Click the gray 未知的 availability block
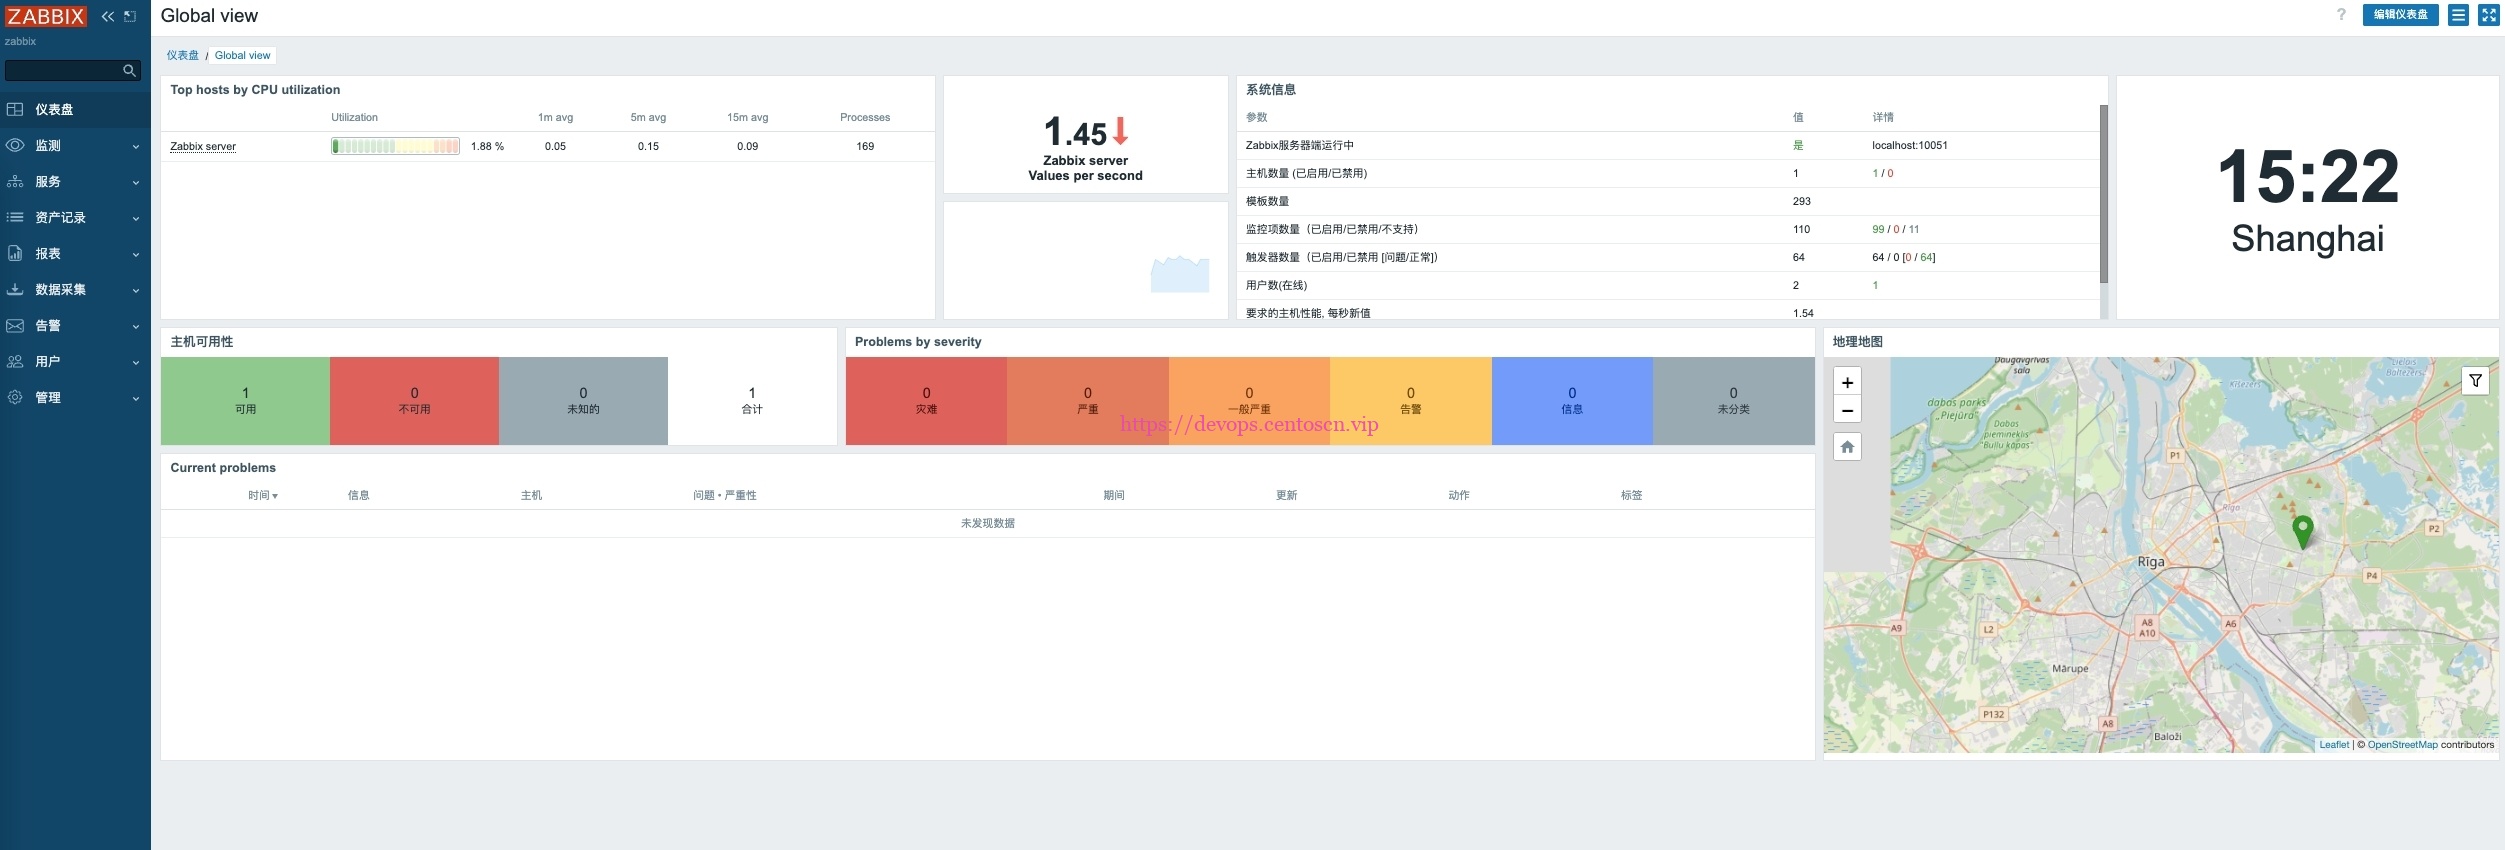 [x=583, y=401]
